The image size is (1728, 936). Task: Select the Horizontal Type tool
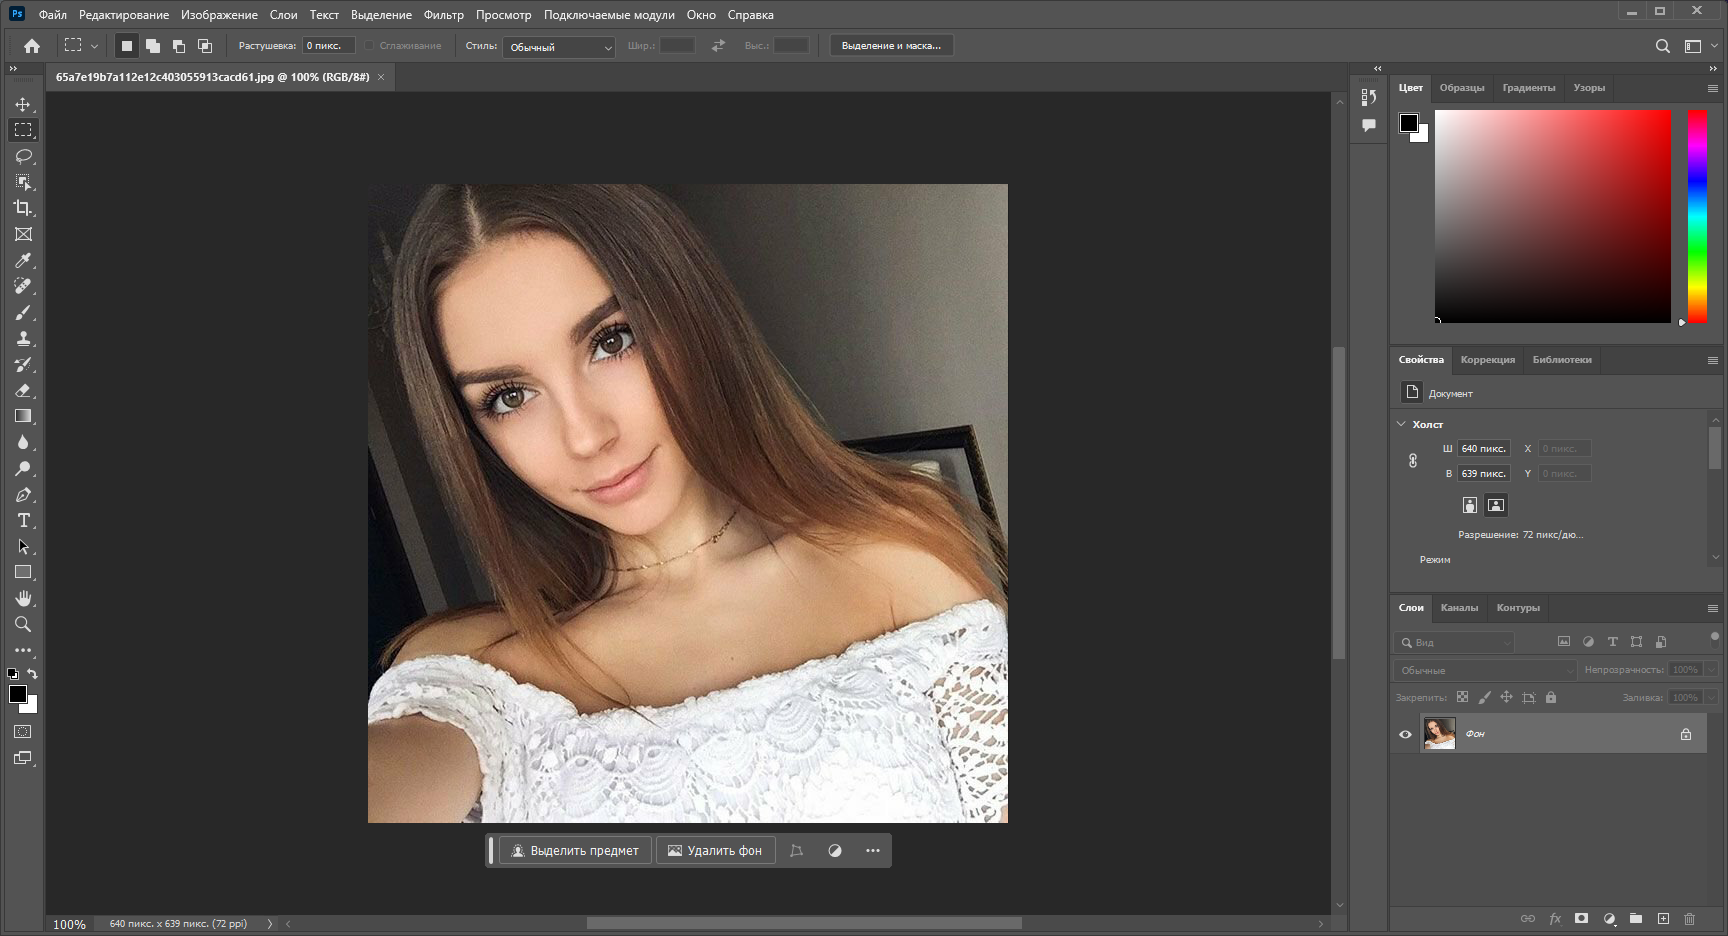click(23, 520)
